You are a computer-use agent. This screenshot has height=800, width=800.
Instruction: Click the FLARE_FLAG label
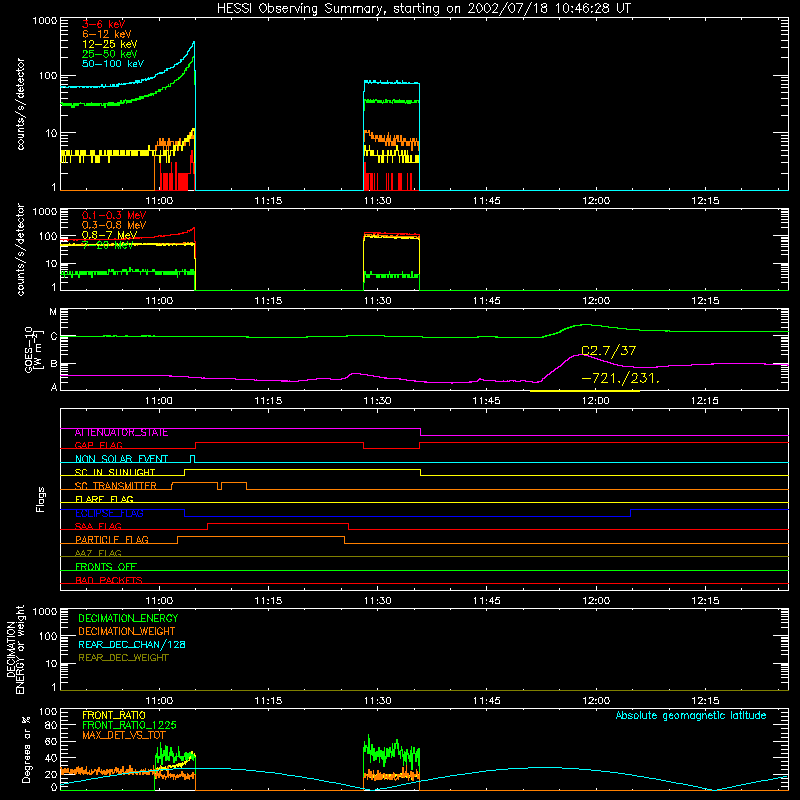coord(104,499)
